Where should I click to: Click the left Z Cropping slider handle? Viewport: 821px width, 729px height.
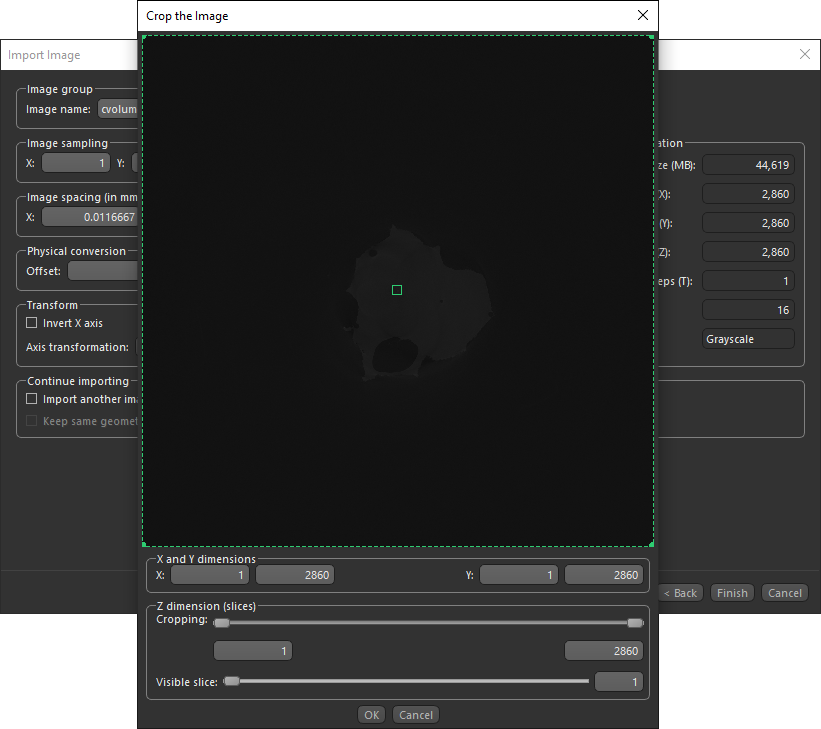[x=222, y=623]
